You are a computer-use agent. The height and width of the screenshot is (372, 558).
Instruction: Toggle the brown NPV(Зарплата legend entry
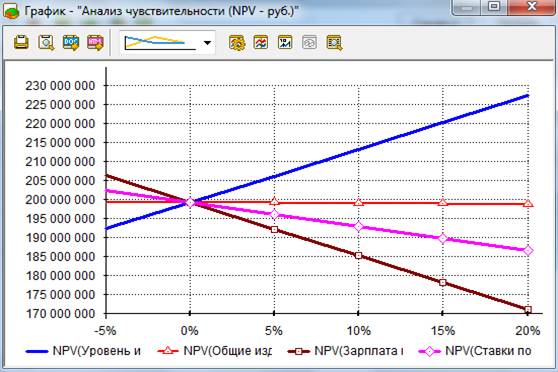click(x=345, y=351)
